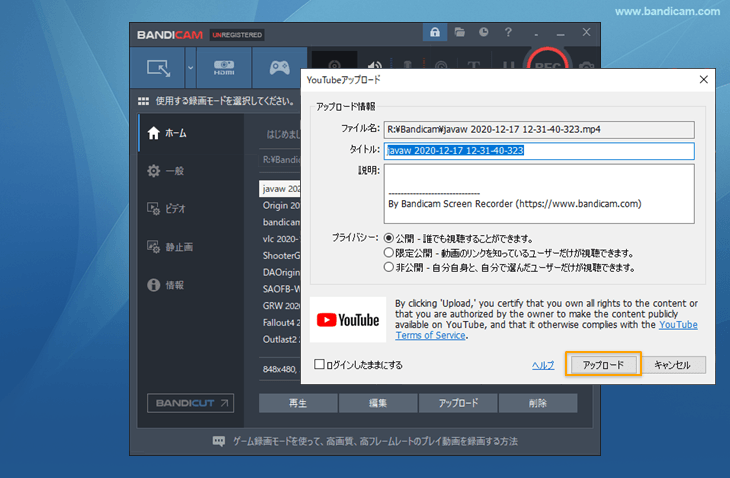Select the Fallout4 video entry
This screenshot has width=730, height=478.
point(280,323)
